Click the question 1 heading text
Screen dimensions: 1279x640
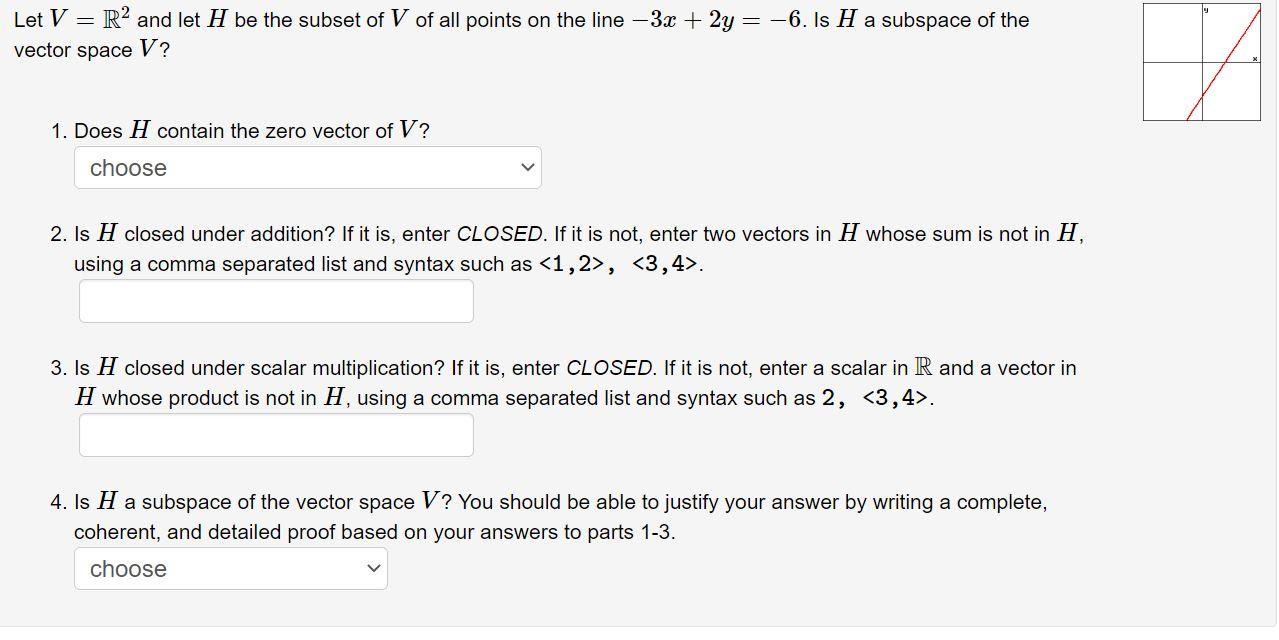tap(240, 130)
